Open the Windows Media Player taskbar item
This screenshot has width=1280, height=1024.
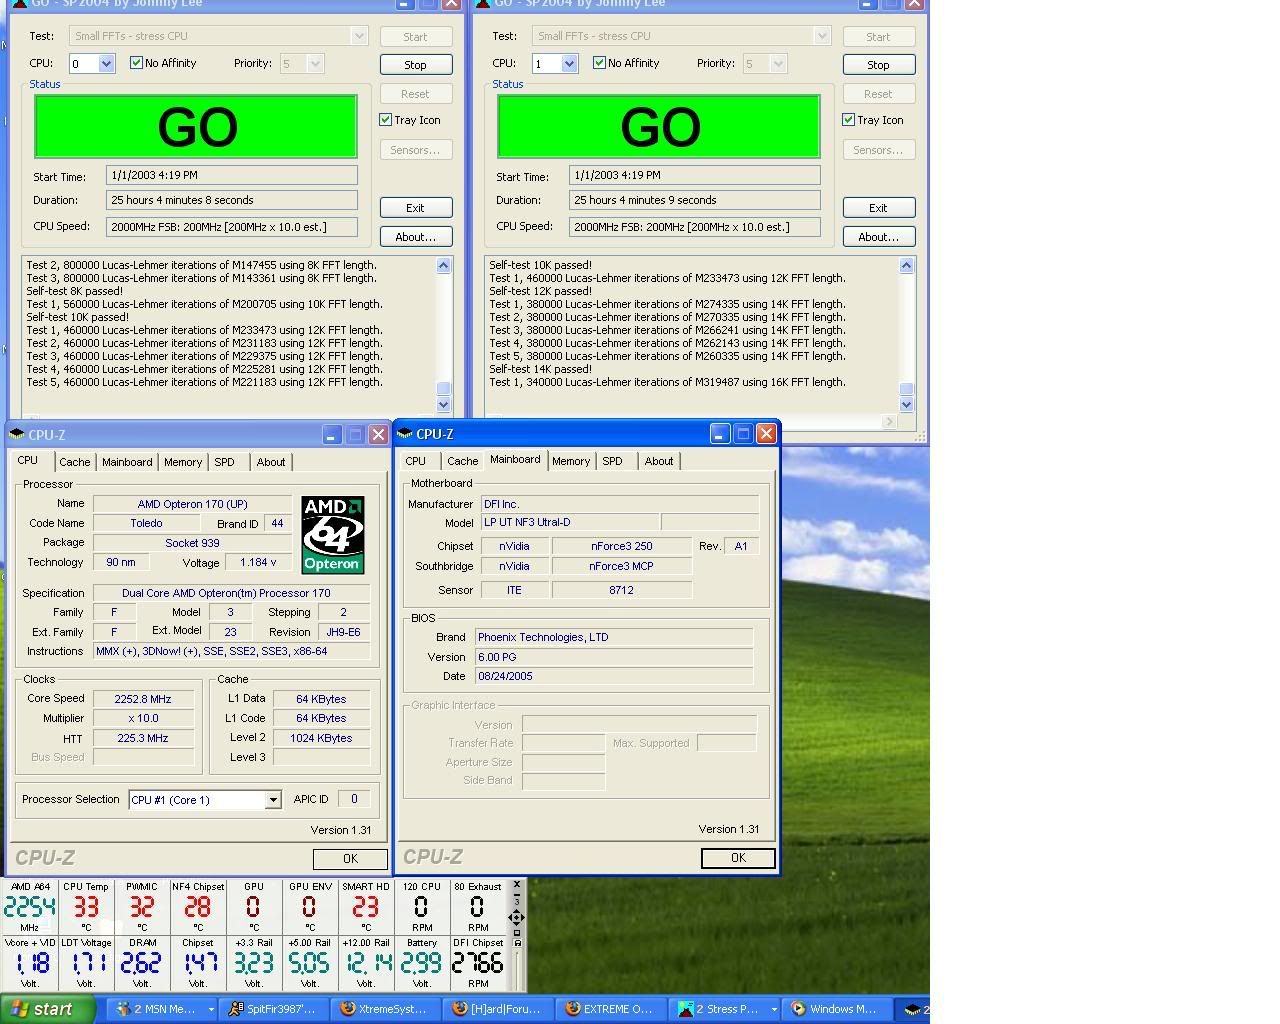tap(834, 1009)
